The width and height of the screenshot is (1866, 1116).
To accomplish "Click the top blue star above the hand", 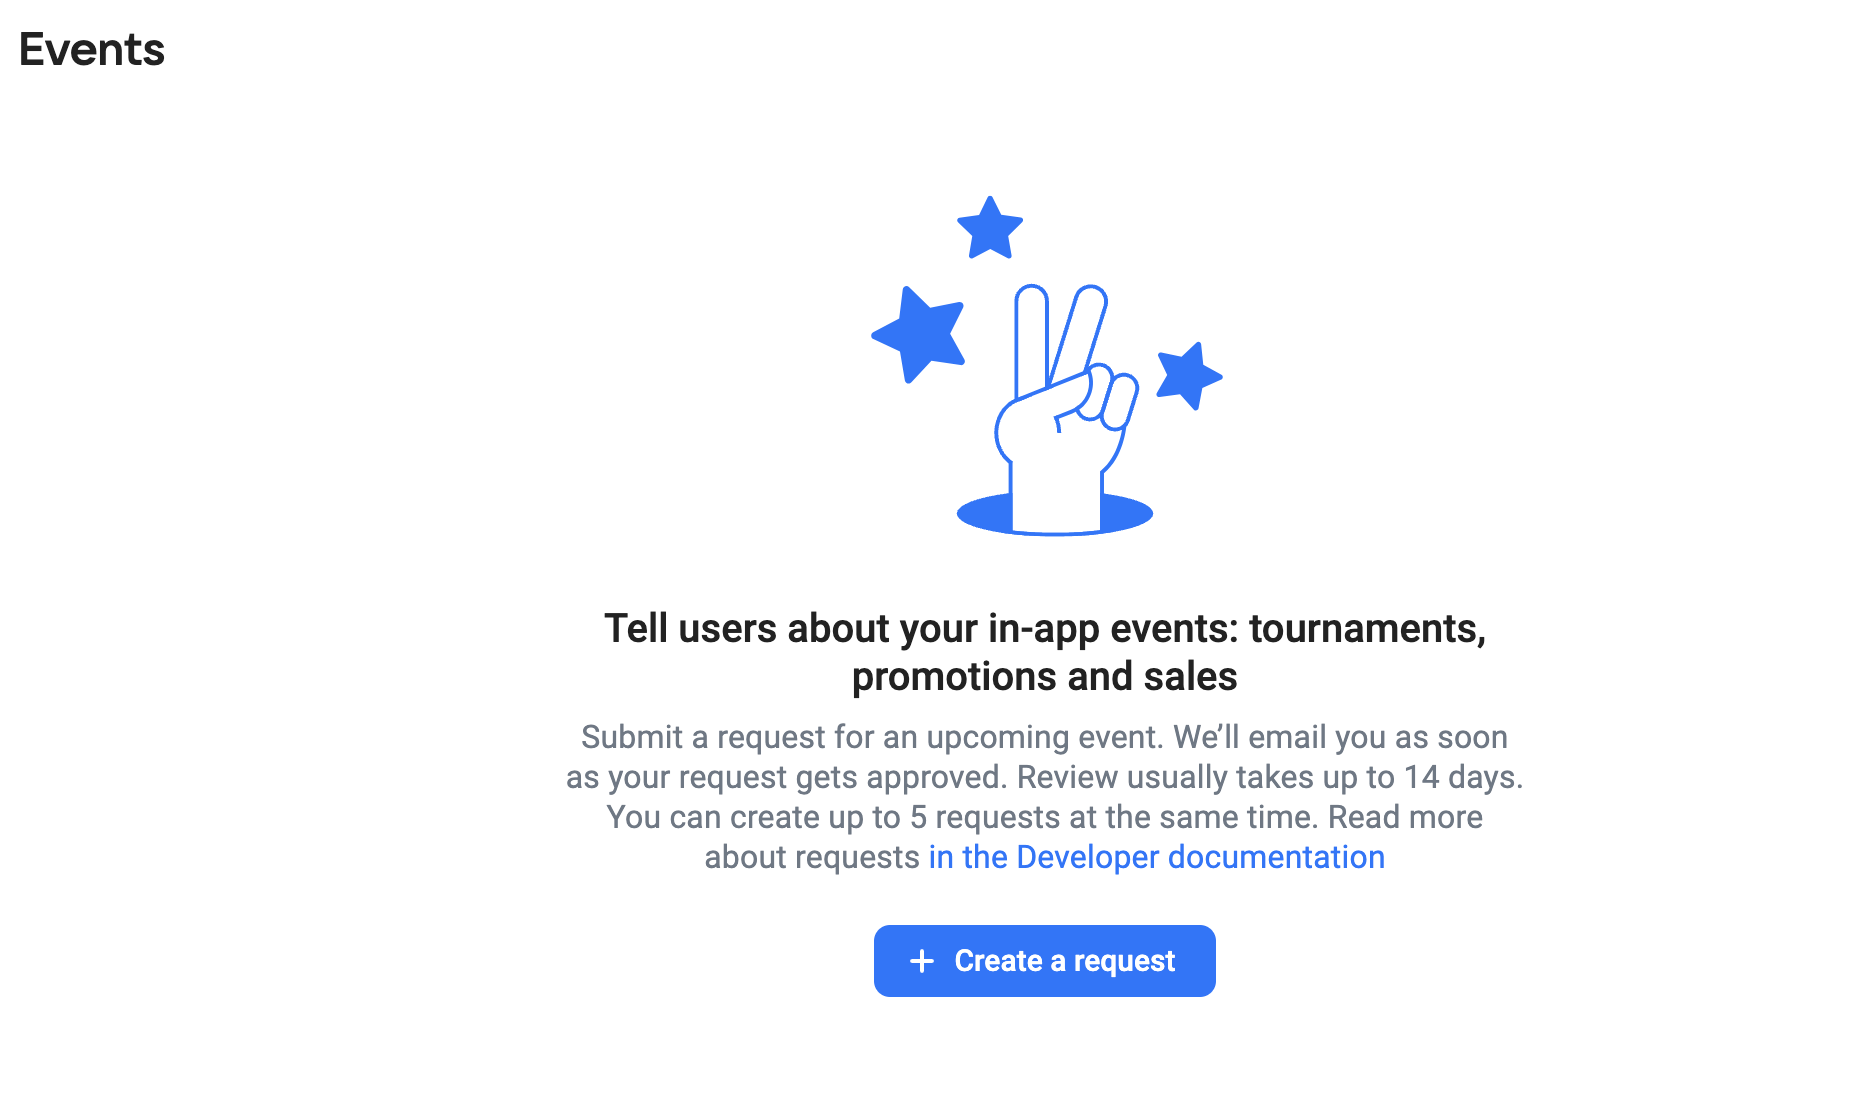I will (990, 228).
